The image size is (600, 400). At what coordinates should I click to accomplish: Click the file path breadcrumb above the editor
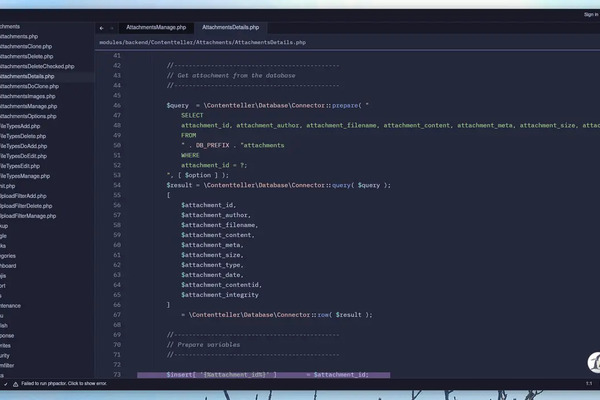[202, 43]
